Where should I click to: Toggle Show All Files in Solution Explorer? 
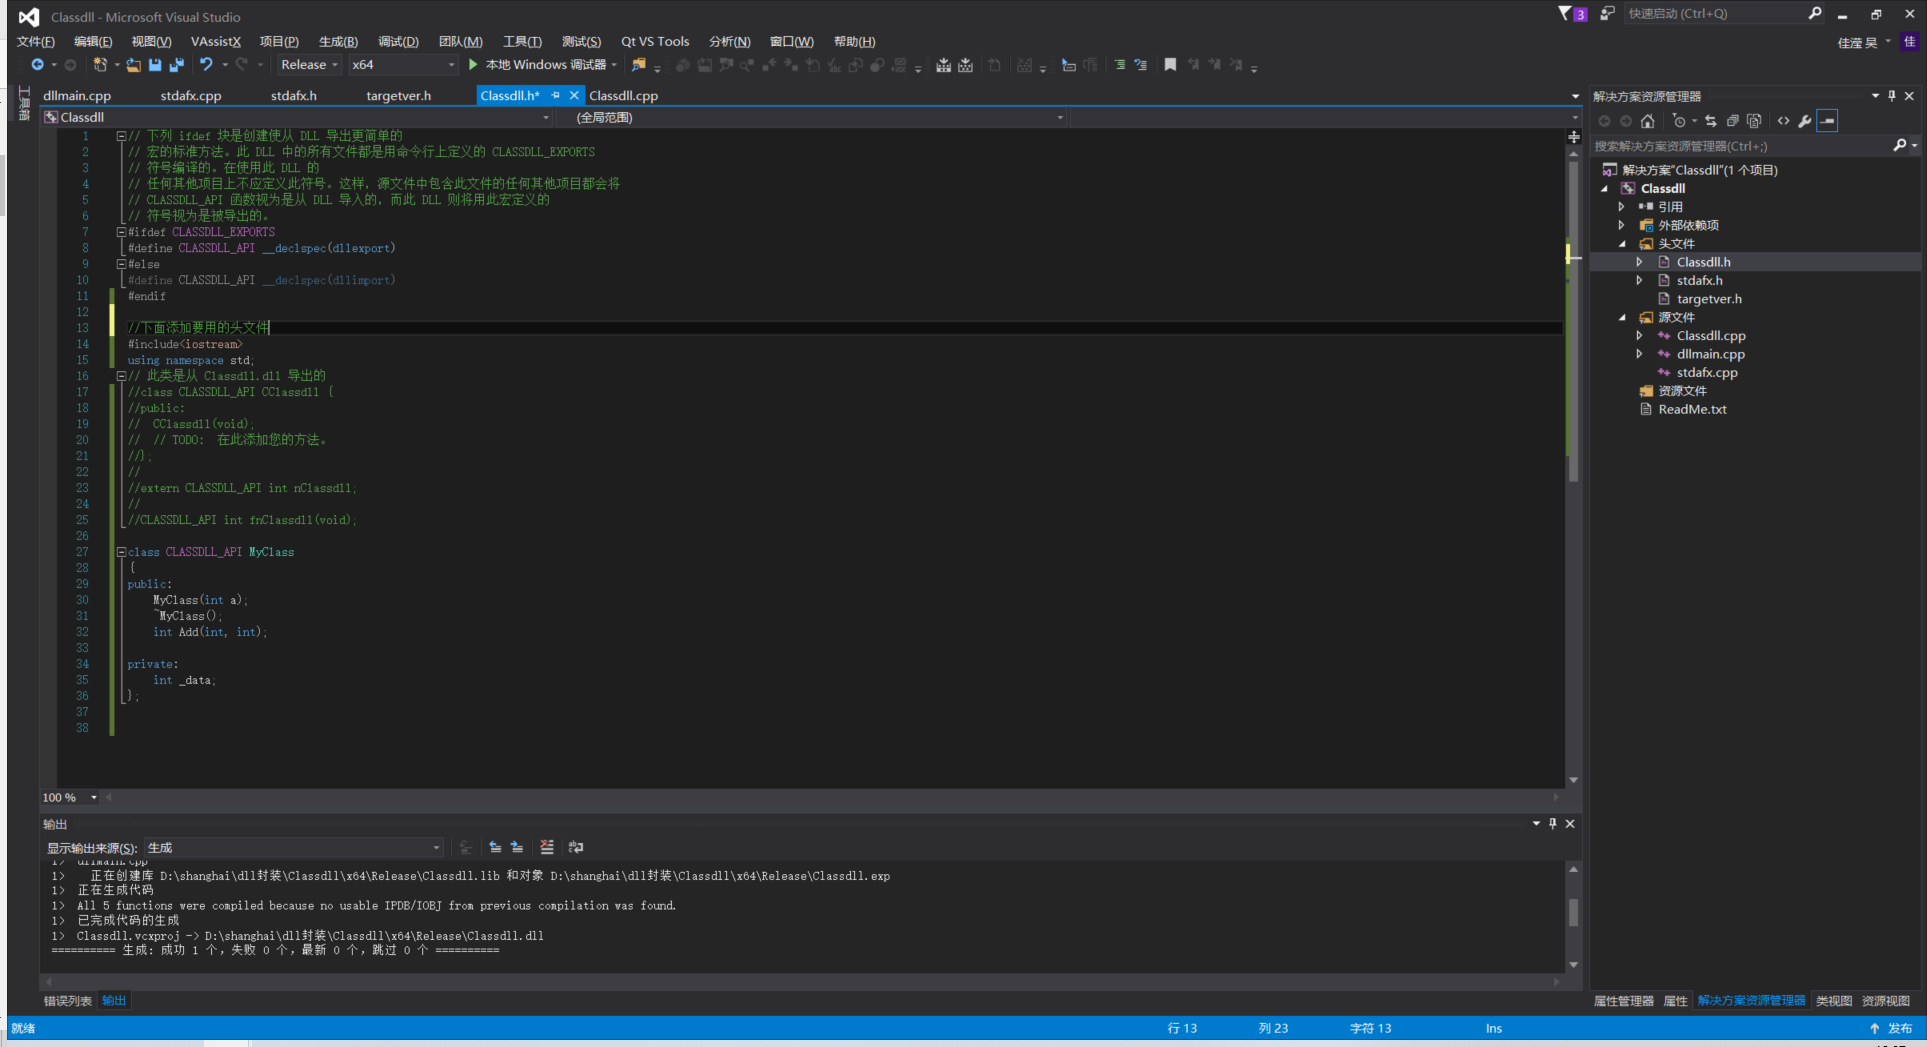[x=1754, y=121]
